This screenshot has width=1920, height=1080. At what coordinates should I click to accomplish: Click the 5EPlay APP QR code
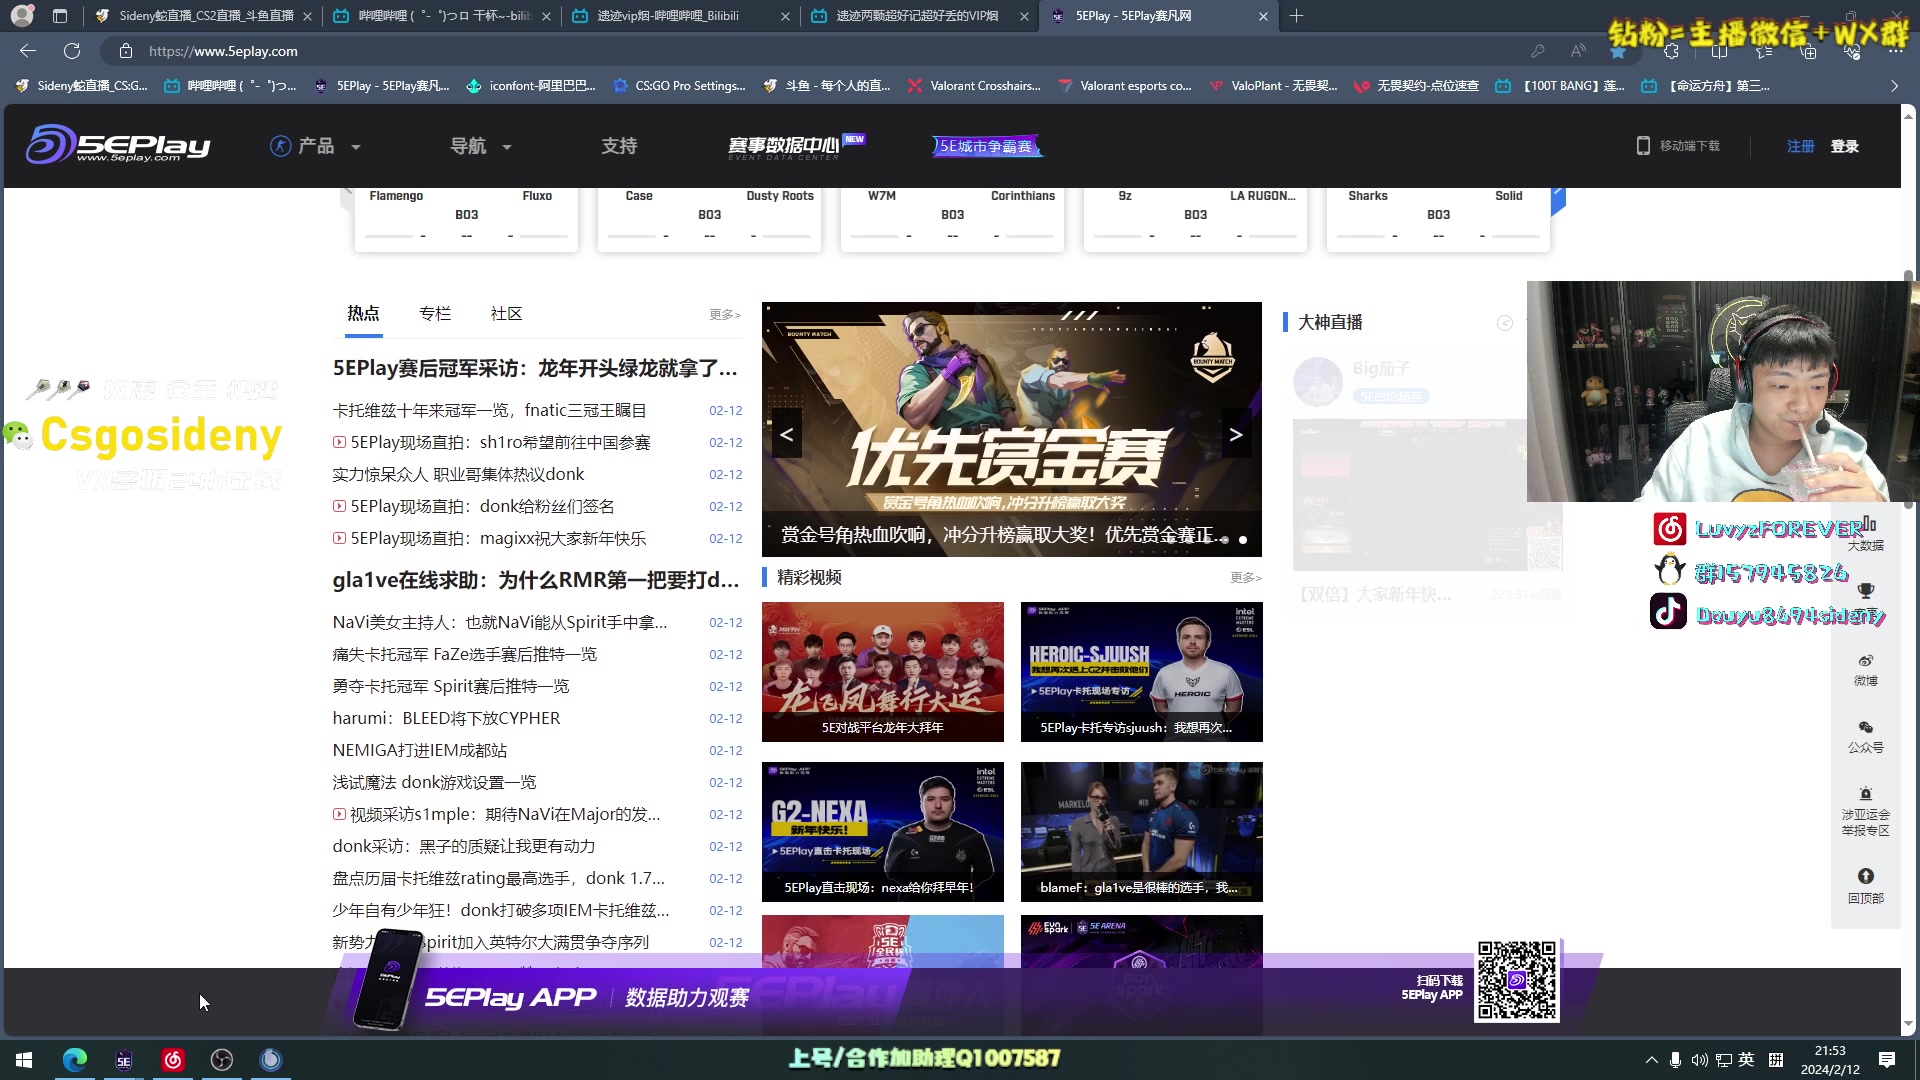pos(1517,980)
